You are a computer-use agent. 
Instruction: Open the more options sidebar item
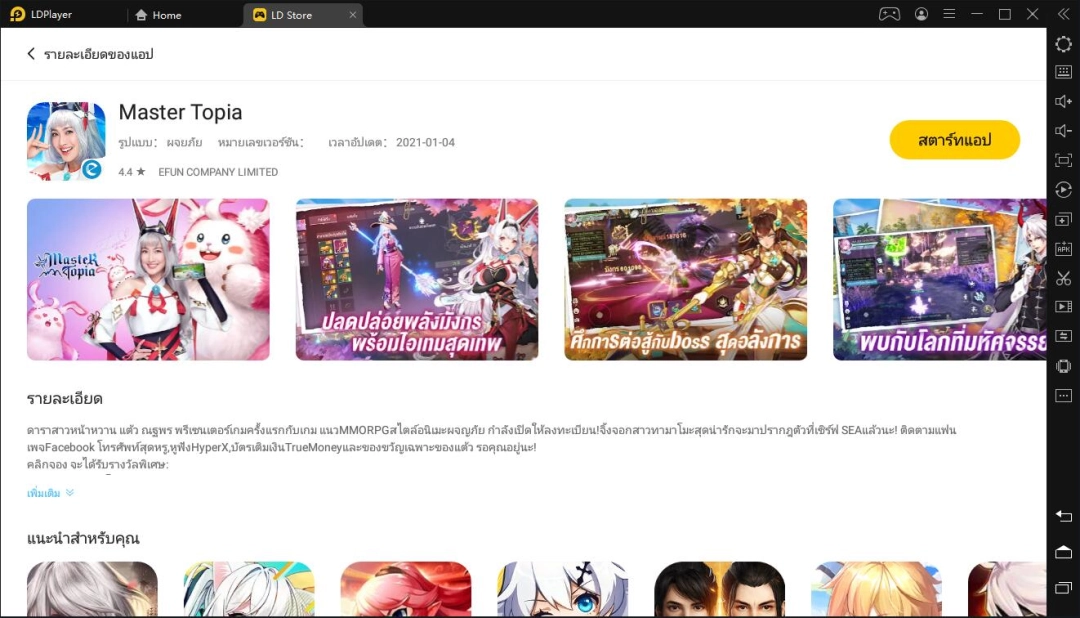[x=1063, y=396]
